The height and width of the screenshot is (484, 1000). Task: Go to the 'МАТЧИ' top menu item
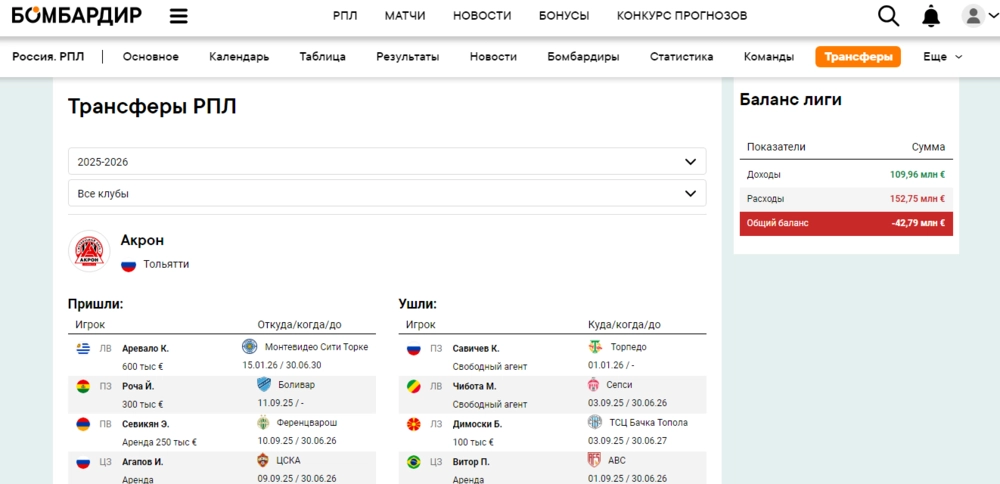(405, 16)
